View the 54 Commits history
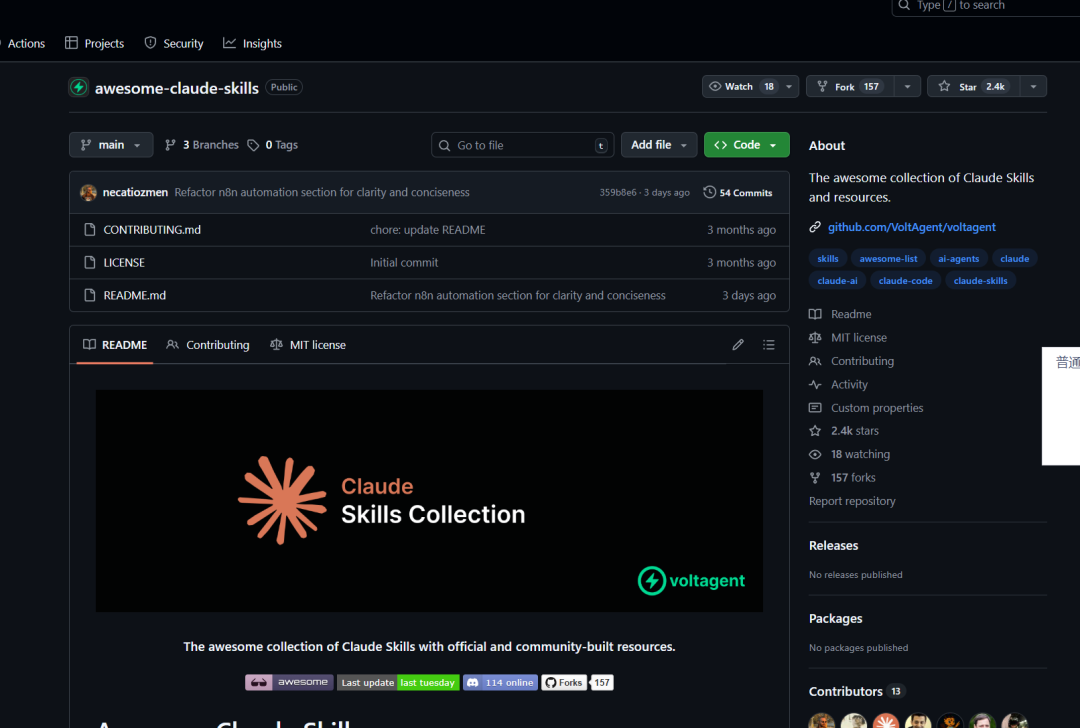The height and width of the screenshot is (728, 1080). point(738,193)
